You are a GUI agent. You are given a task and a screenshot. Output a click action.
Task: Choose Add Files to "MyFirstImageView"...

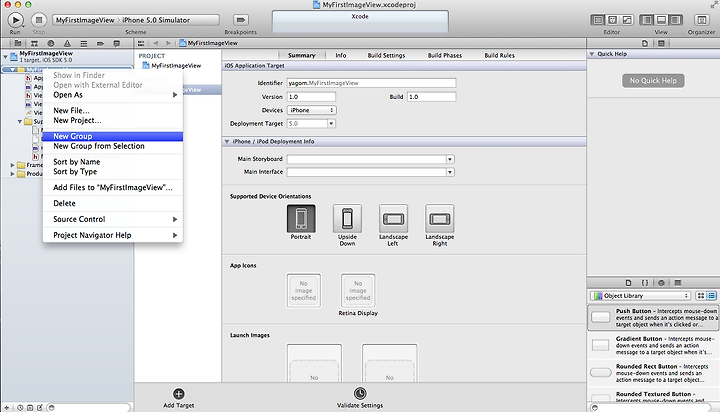pos(113,187)
